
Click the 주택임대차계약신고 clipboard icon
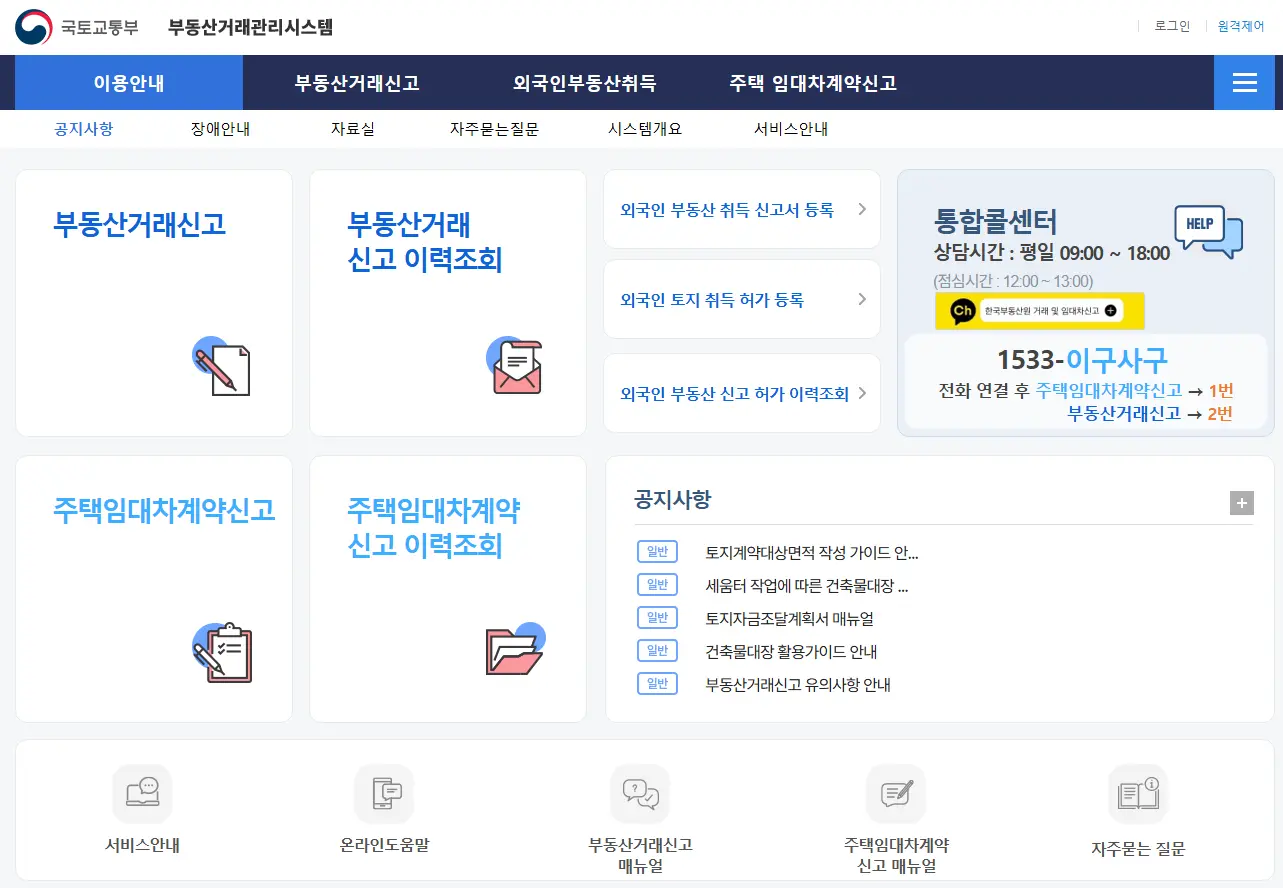coord(221,653)
